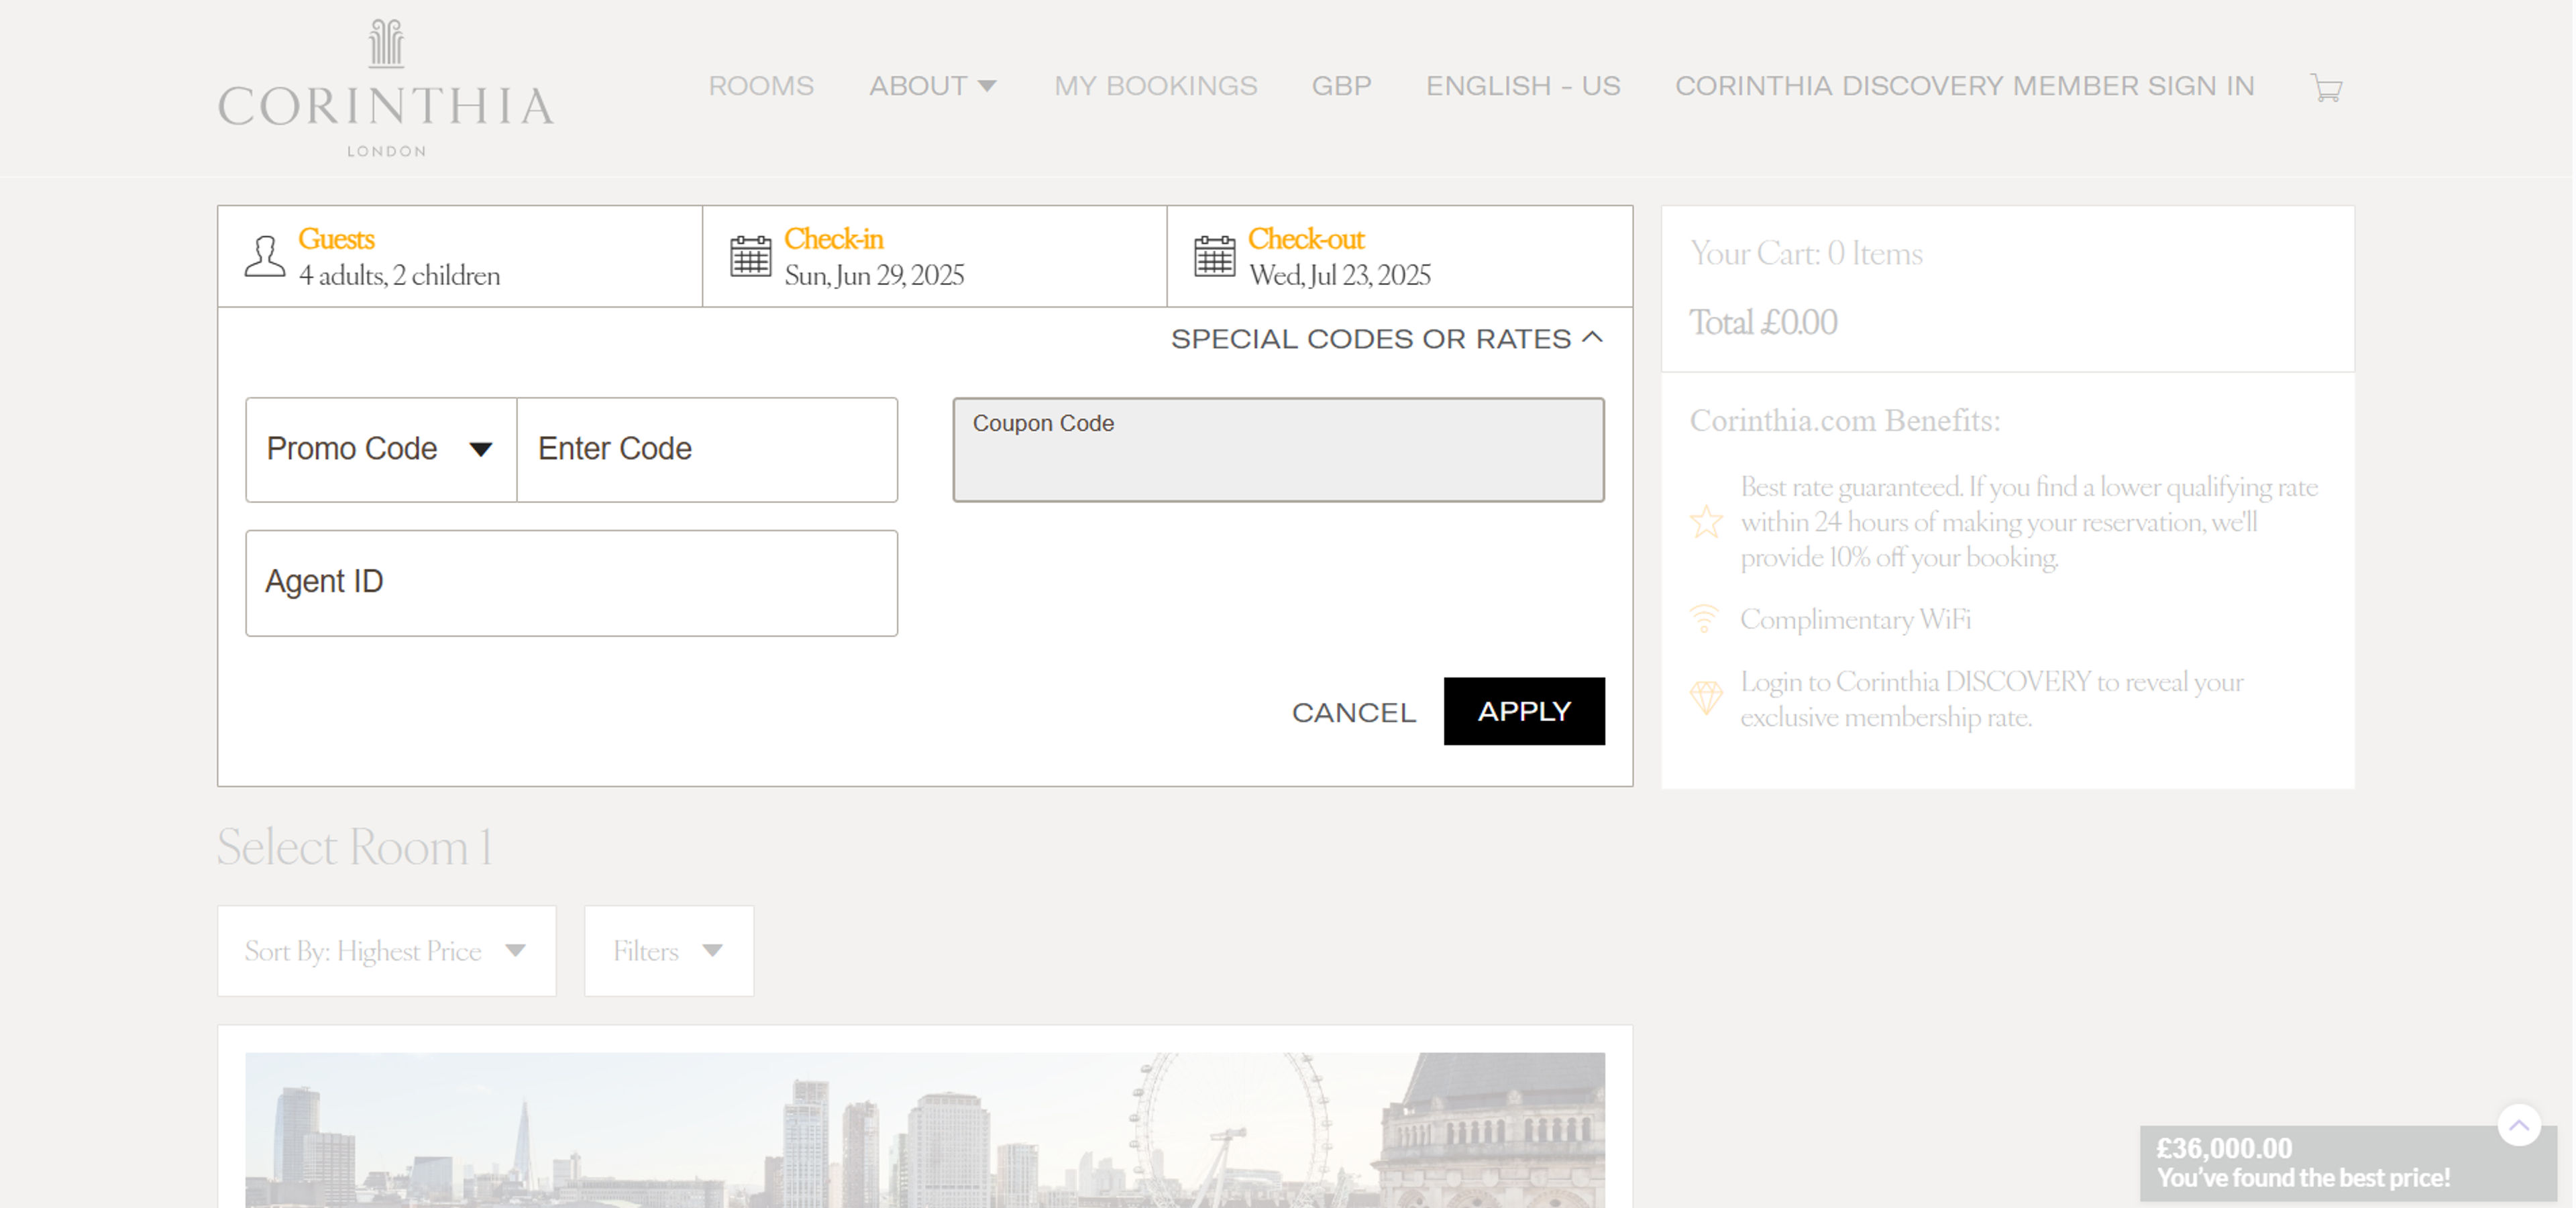Click the Discovery diamond icon

point(1706,697)
